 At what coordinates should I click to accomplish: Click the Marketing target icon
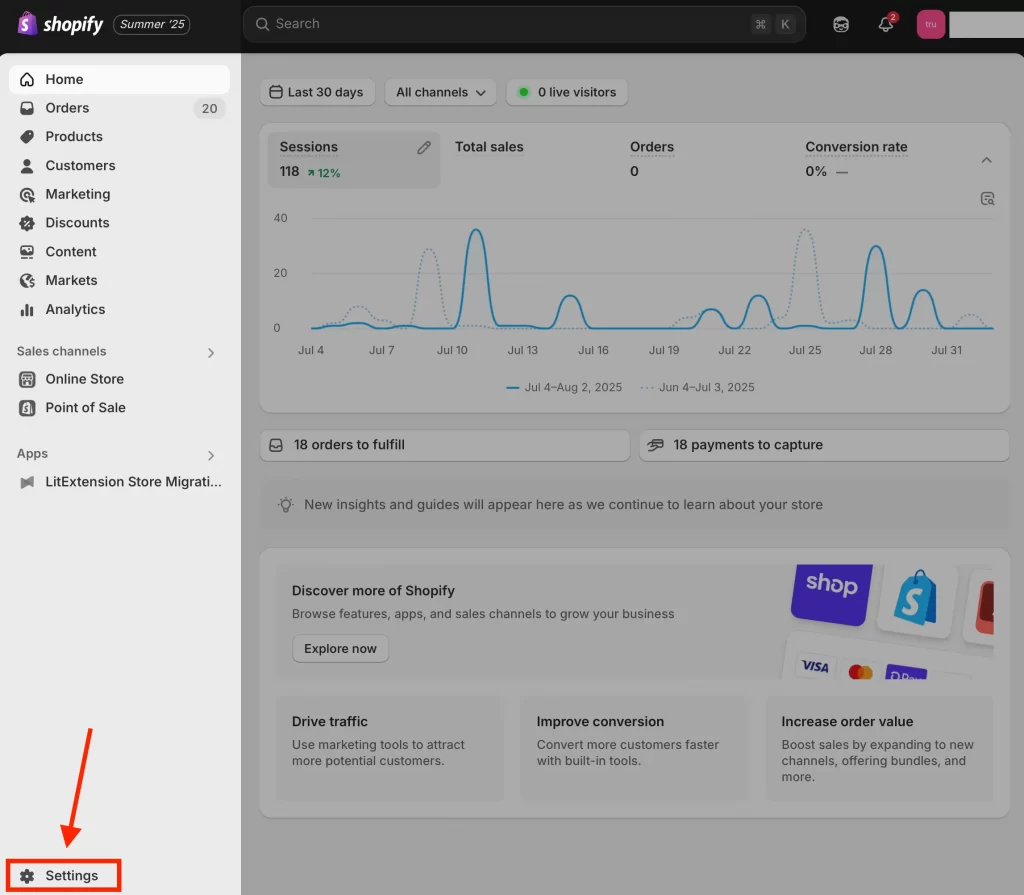click(27, 195)
